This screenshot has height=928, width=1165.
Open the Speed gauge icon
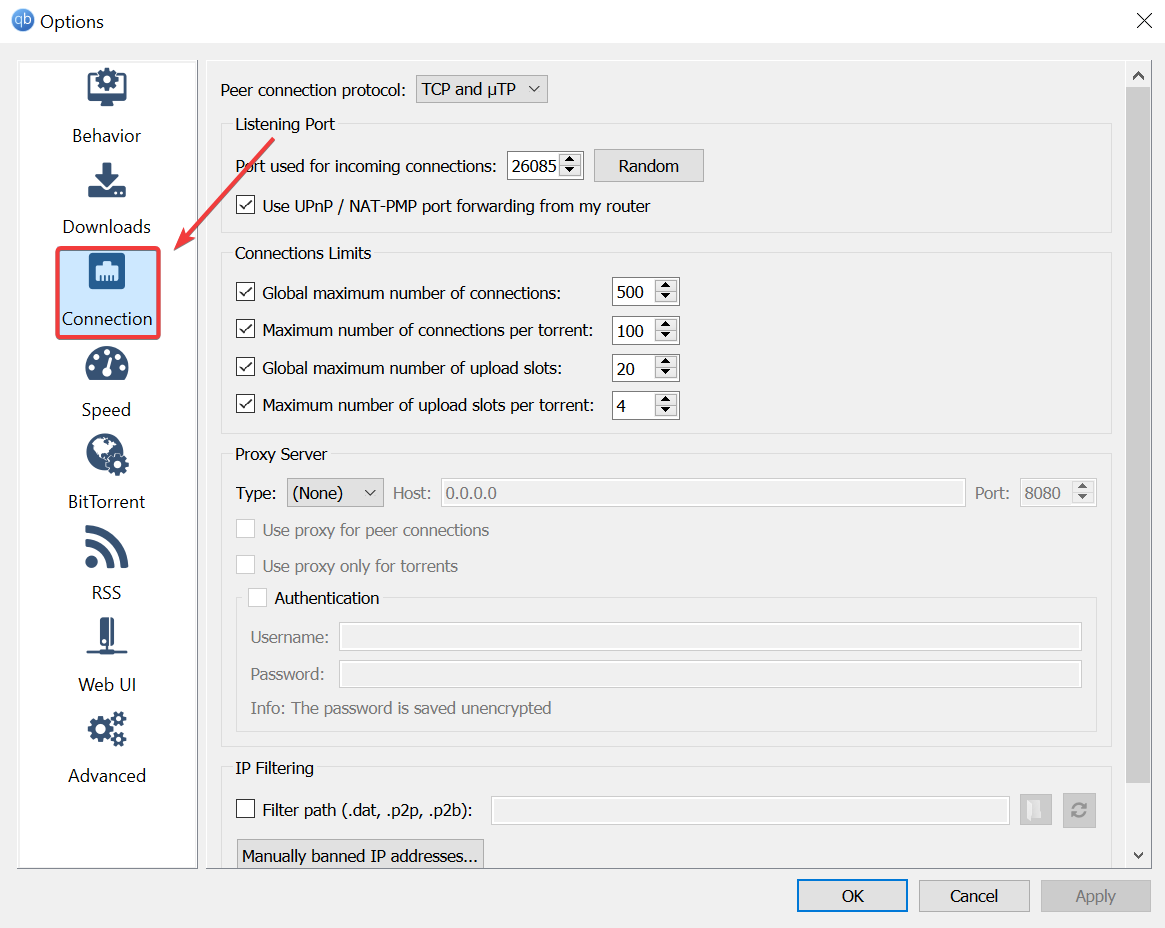coord(106,364)
